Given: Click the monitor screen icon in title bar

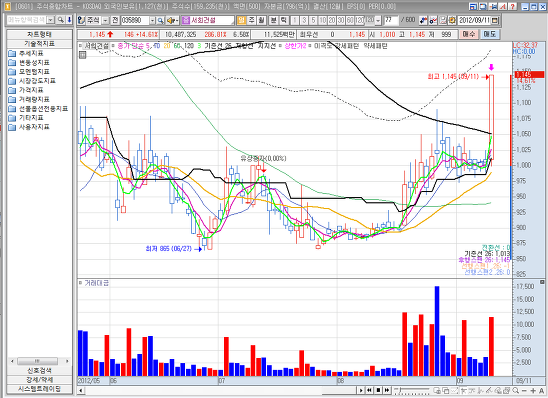Looking at the screenshot, I should click(483, 6).
